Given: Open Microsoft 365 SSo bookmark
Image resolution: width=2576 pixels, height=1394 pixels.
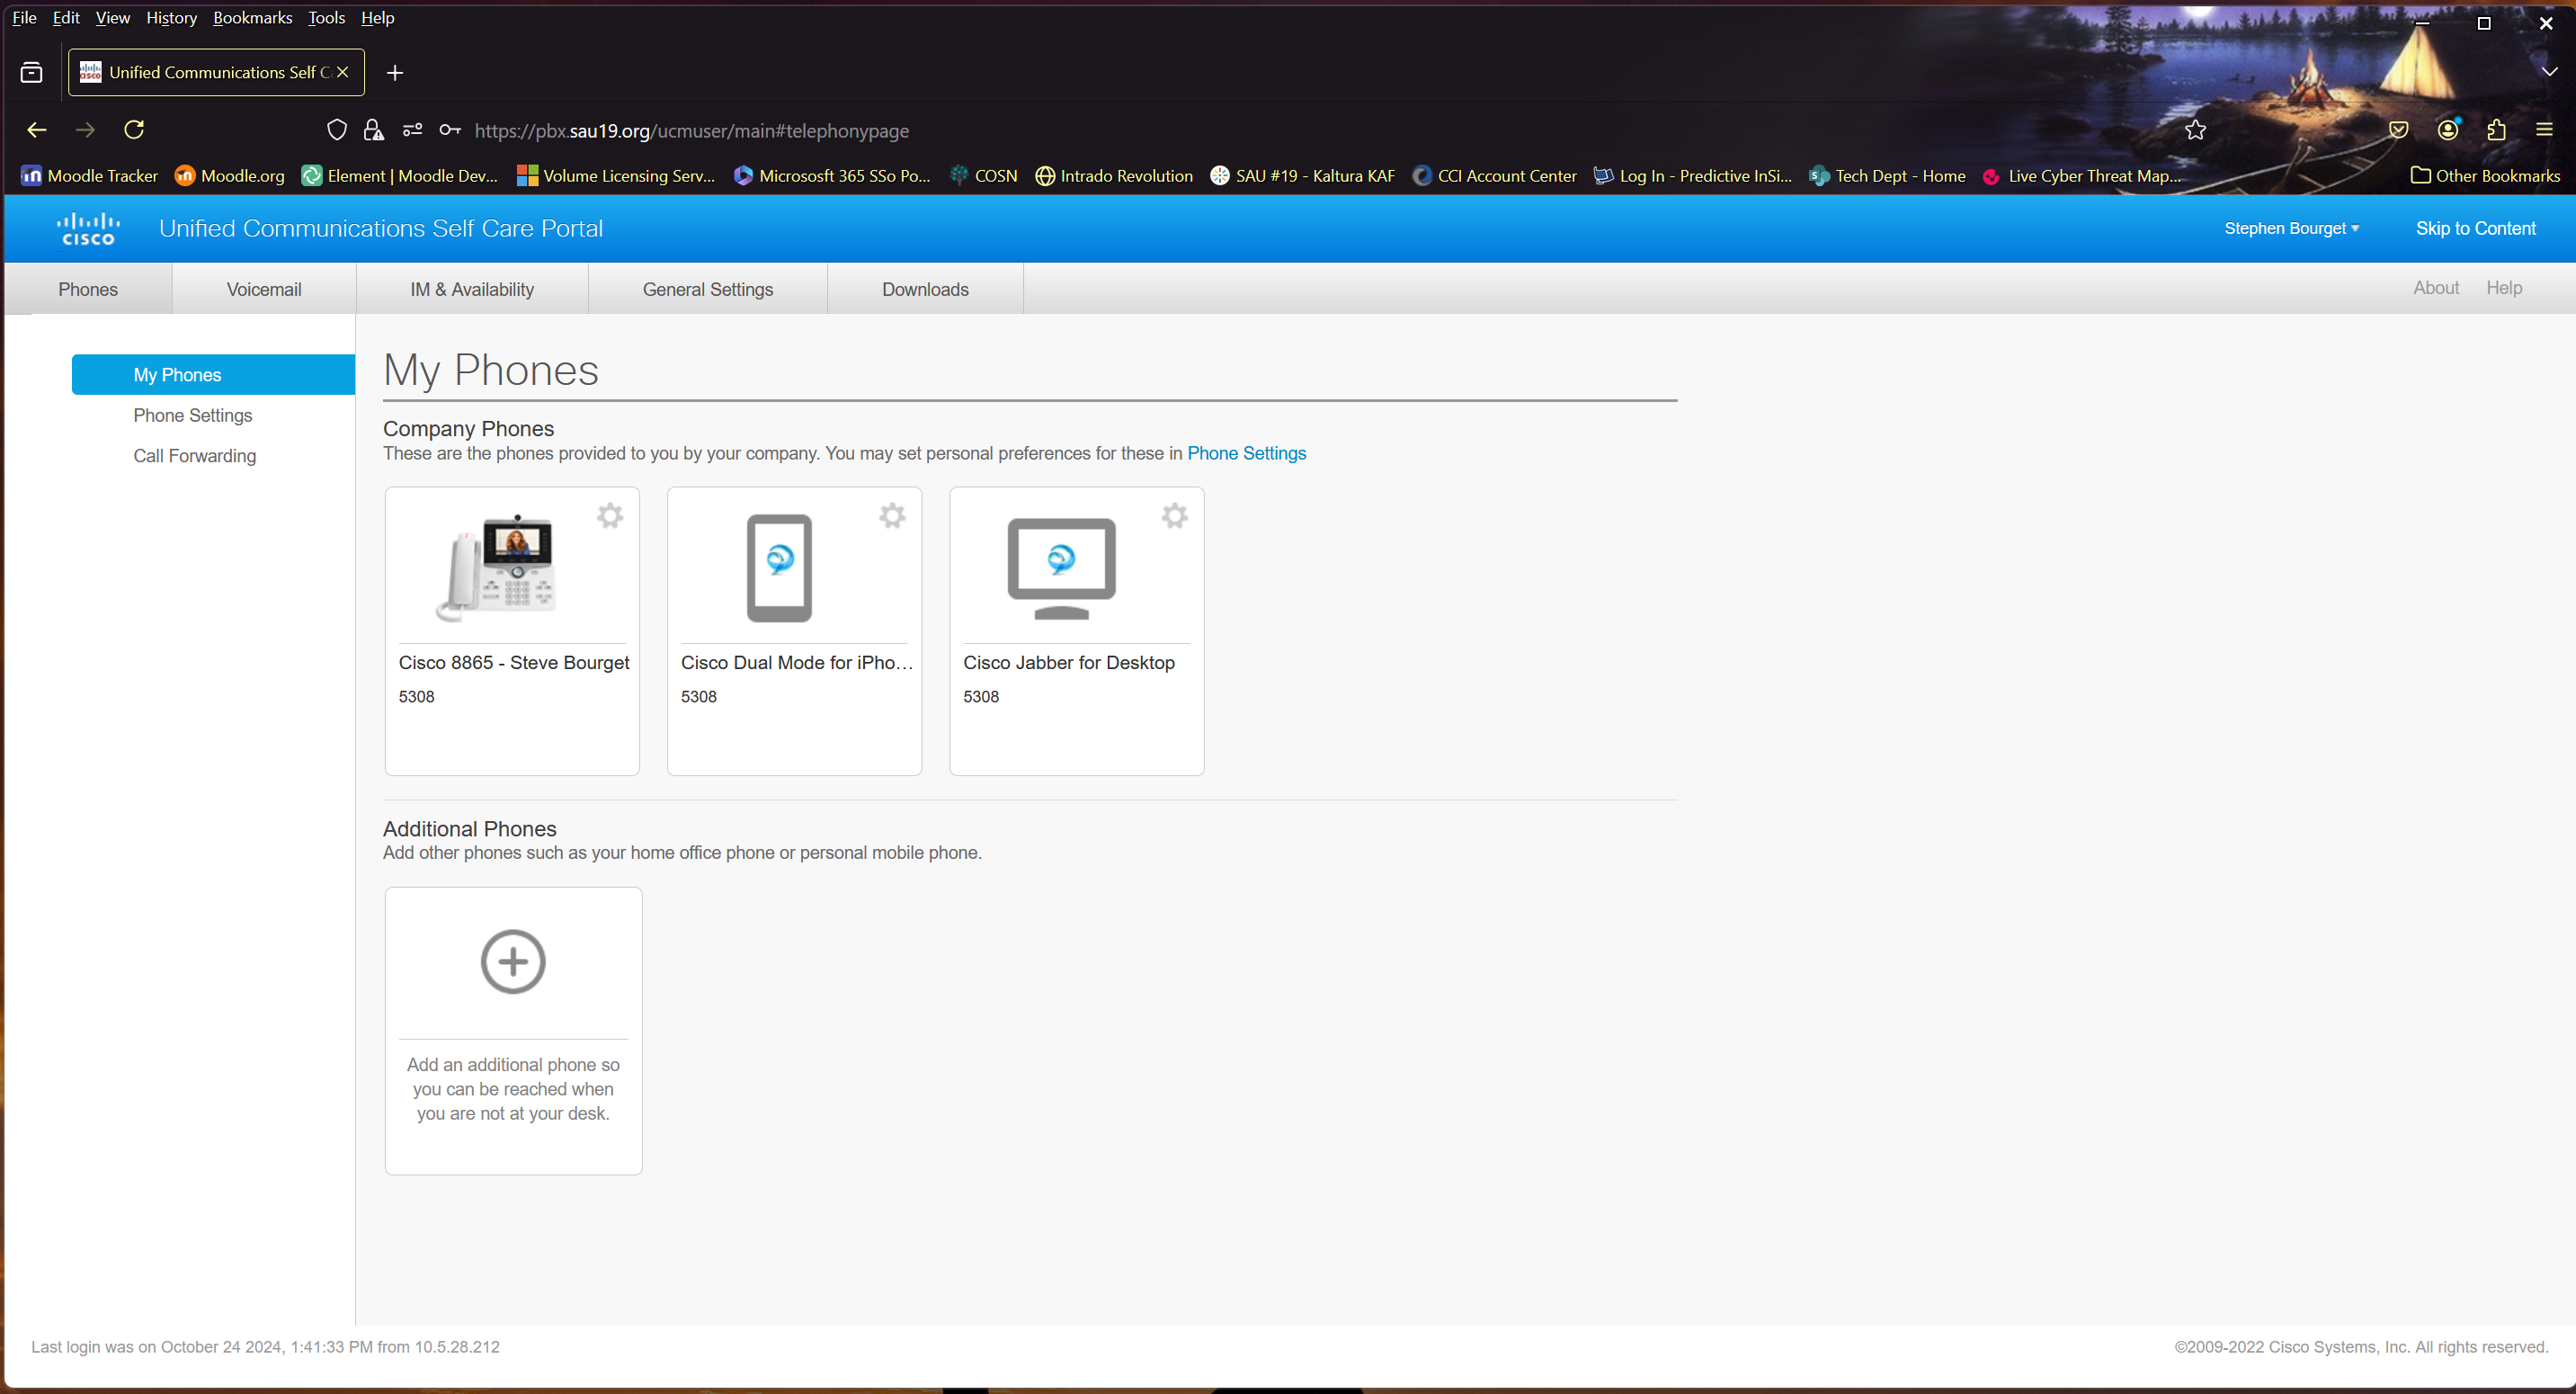Looking at the screenshot, I should (x=832, y=176).
